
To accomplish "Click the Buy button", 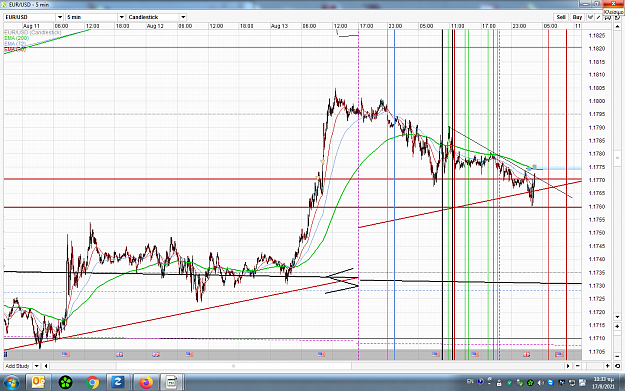I will coord(577,17).
